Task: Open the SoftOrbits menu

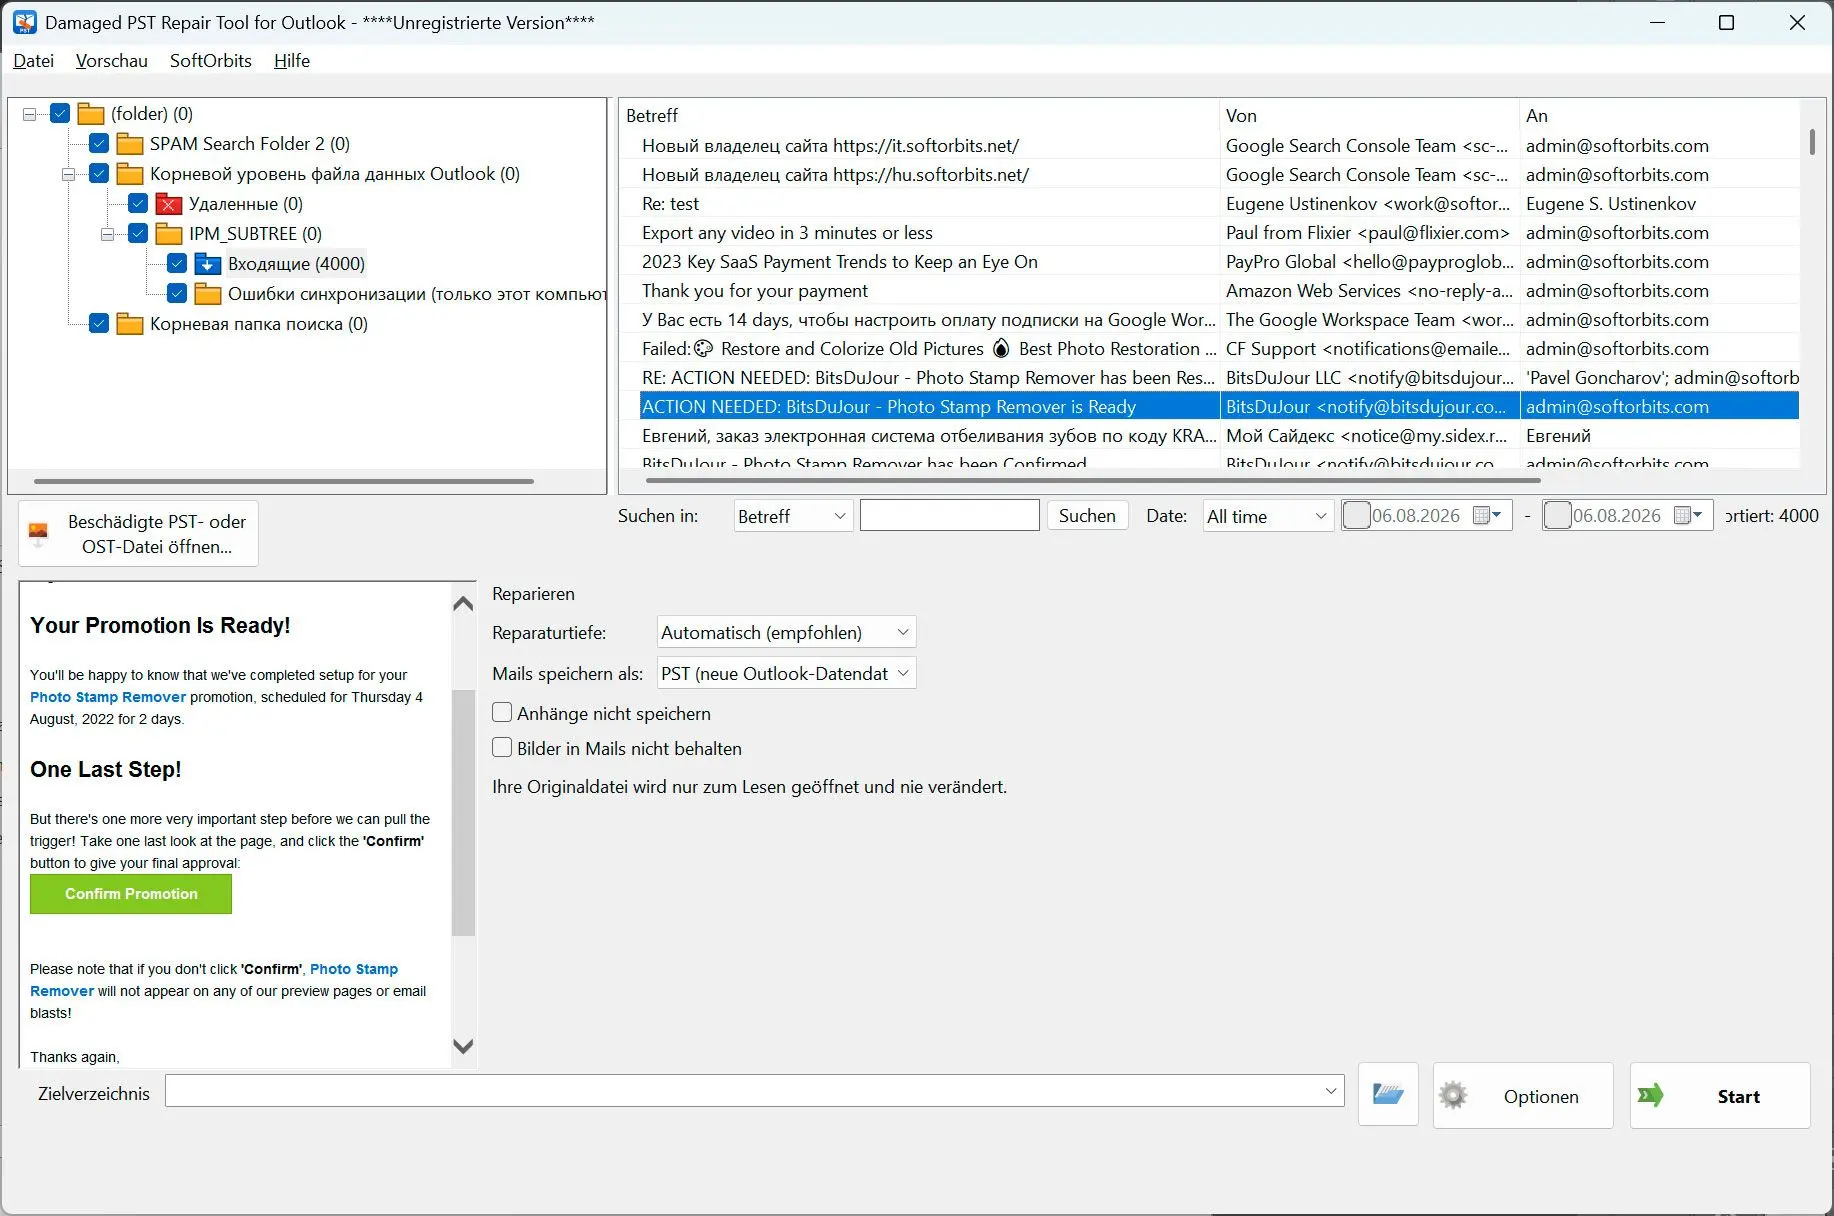Action: tap(211, 61)
